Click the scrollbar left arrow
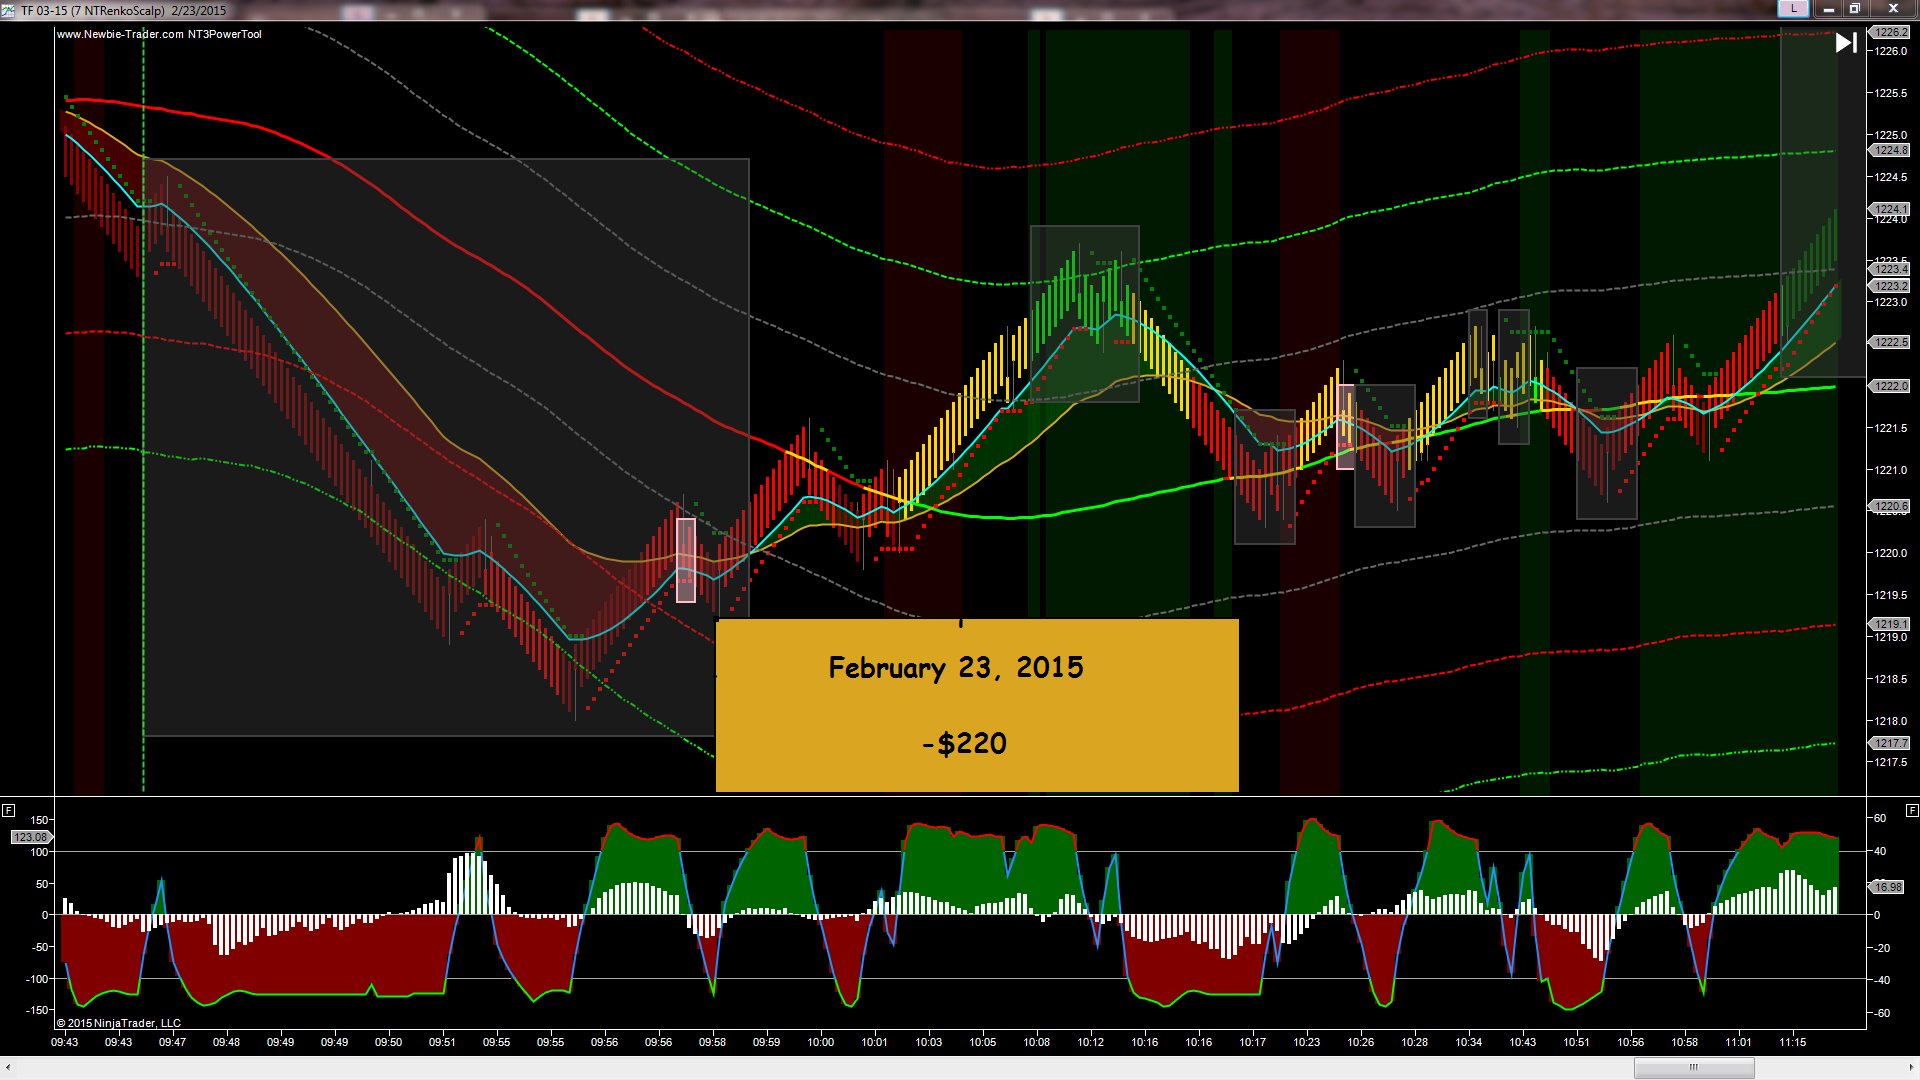The height and width of the screenshot is (1080, 1920). [8, 1068]
